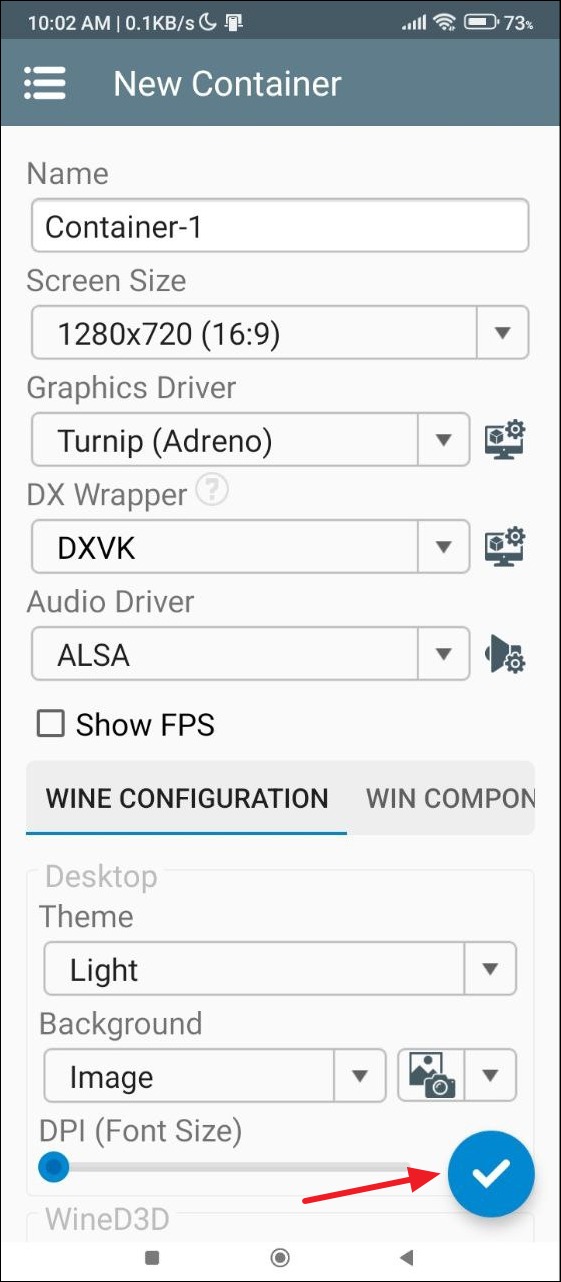This screenshot has height=1282, width=561.
Task: Open Graphics Driver settings icon
Action: click(505, 439)
